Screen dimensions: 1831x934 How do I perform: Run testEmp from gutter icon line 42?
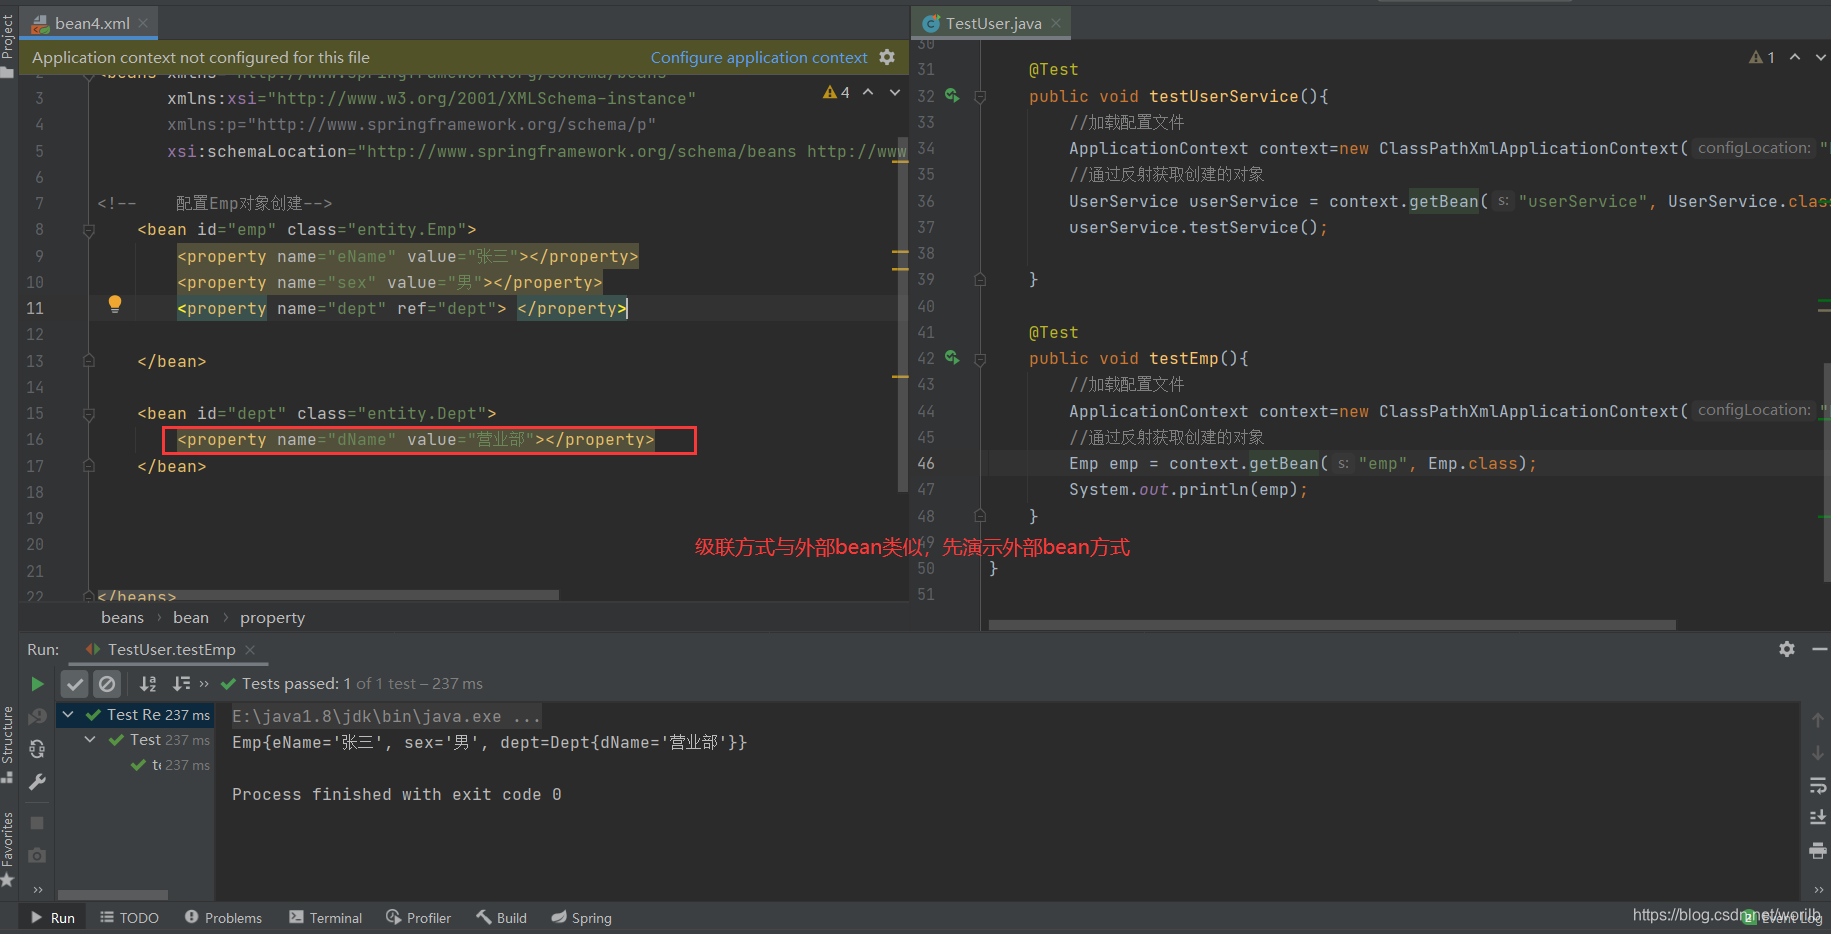click(952, 358)
